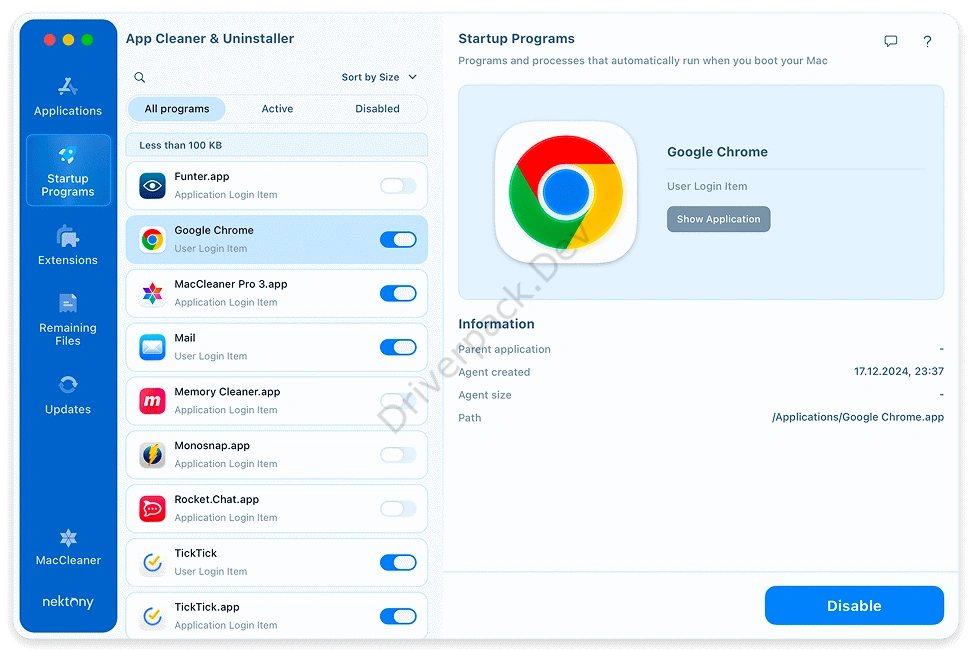
Task: Click the Google Chrome list icon
Action: click(152, 240)
